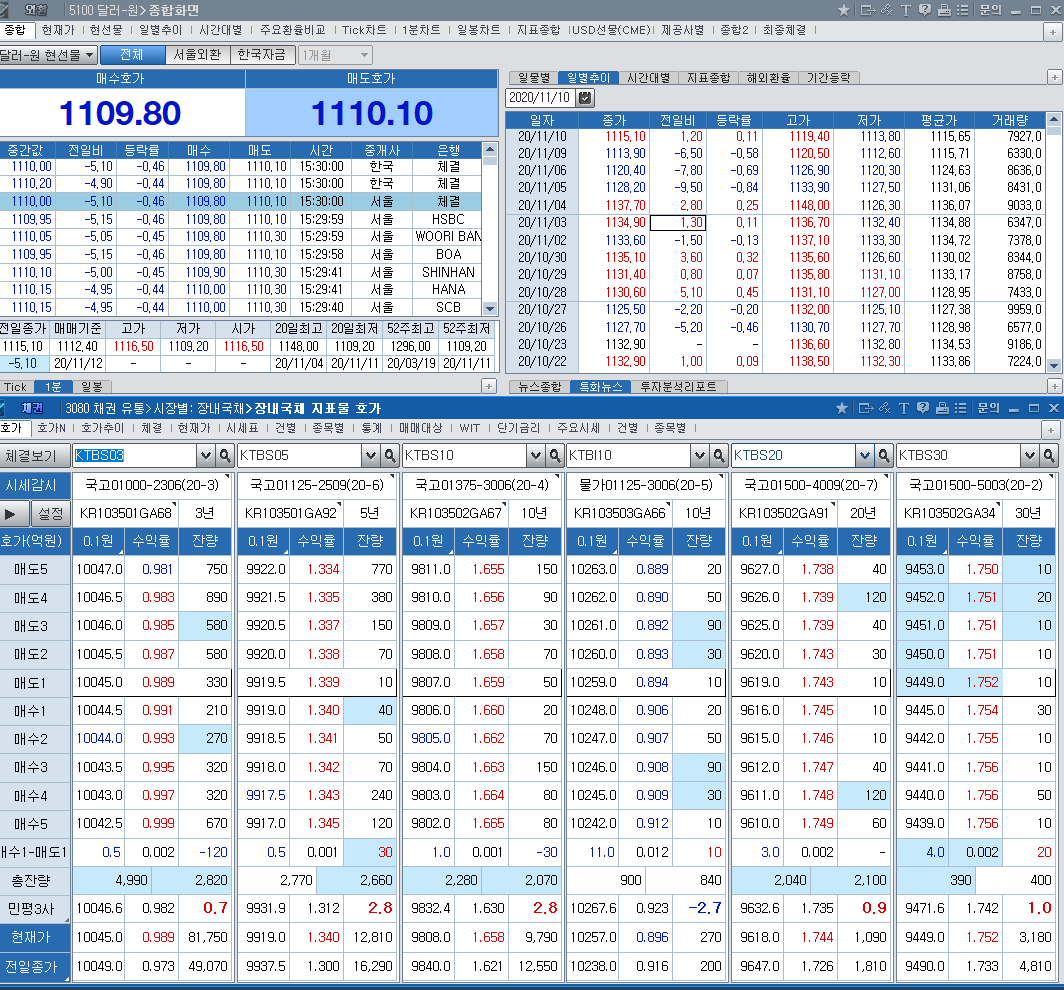Open the 투자분석리포트 tab

tap(679, 387)
